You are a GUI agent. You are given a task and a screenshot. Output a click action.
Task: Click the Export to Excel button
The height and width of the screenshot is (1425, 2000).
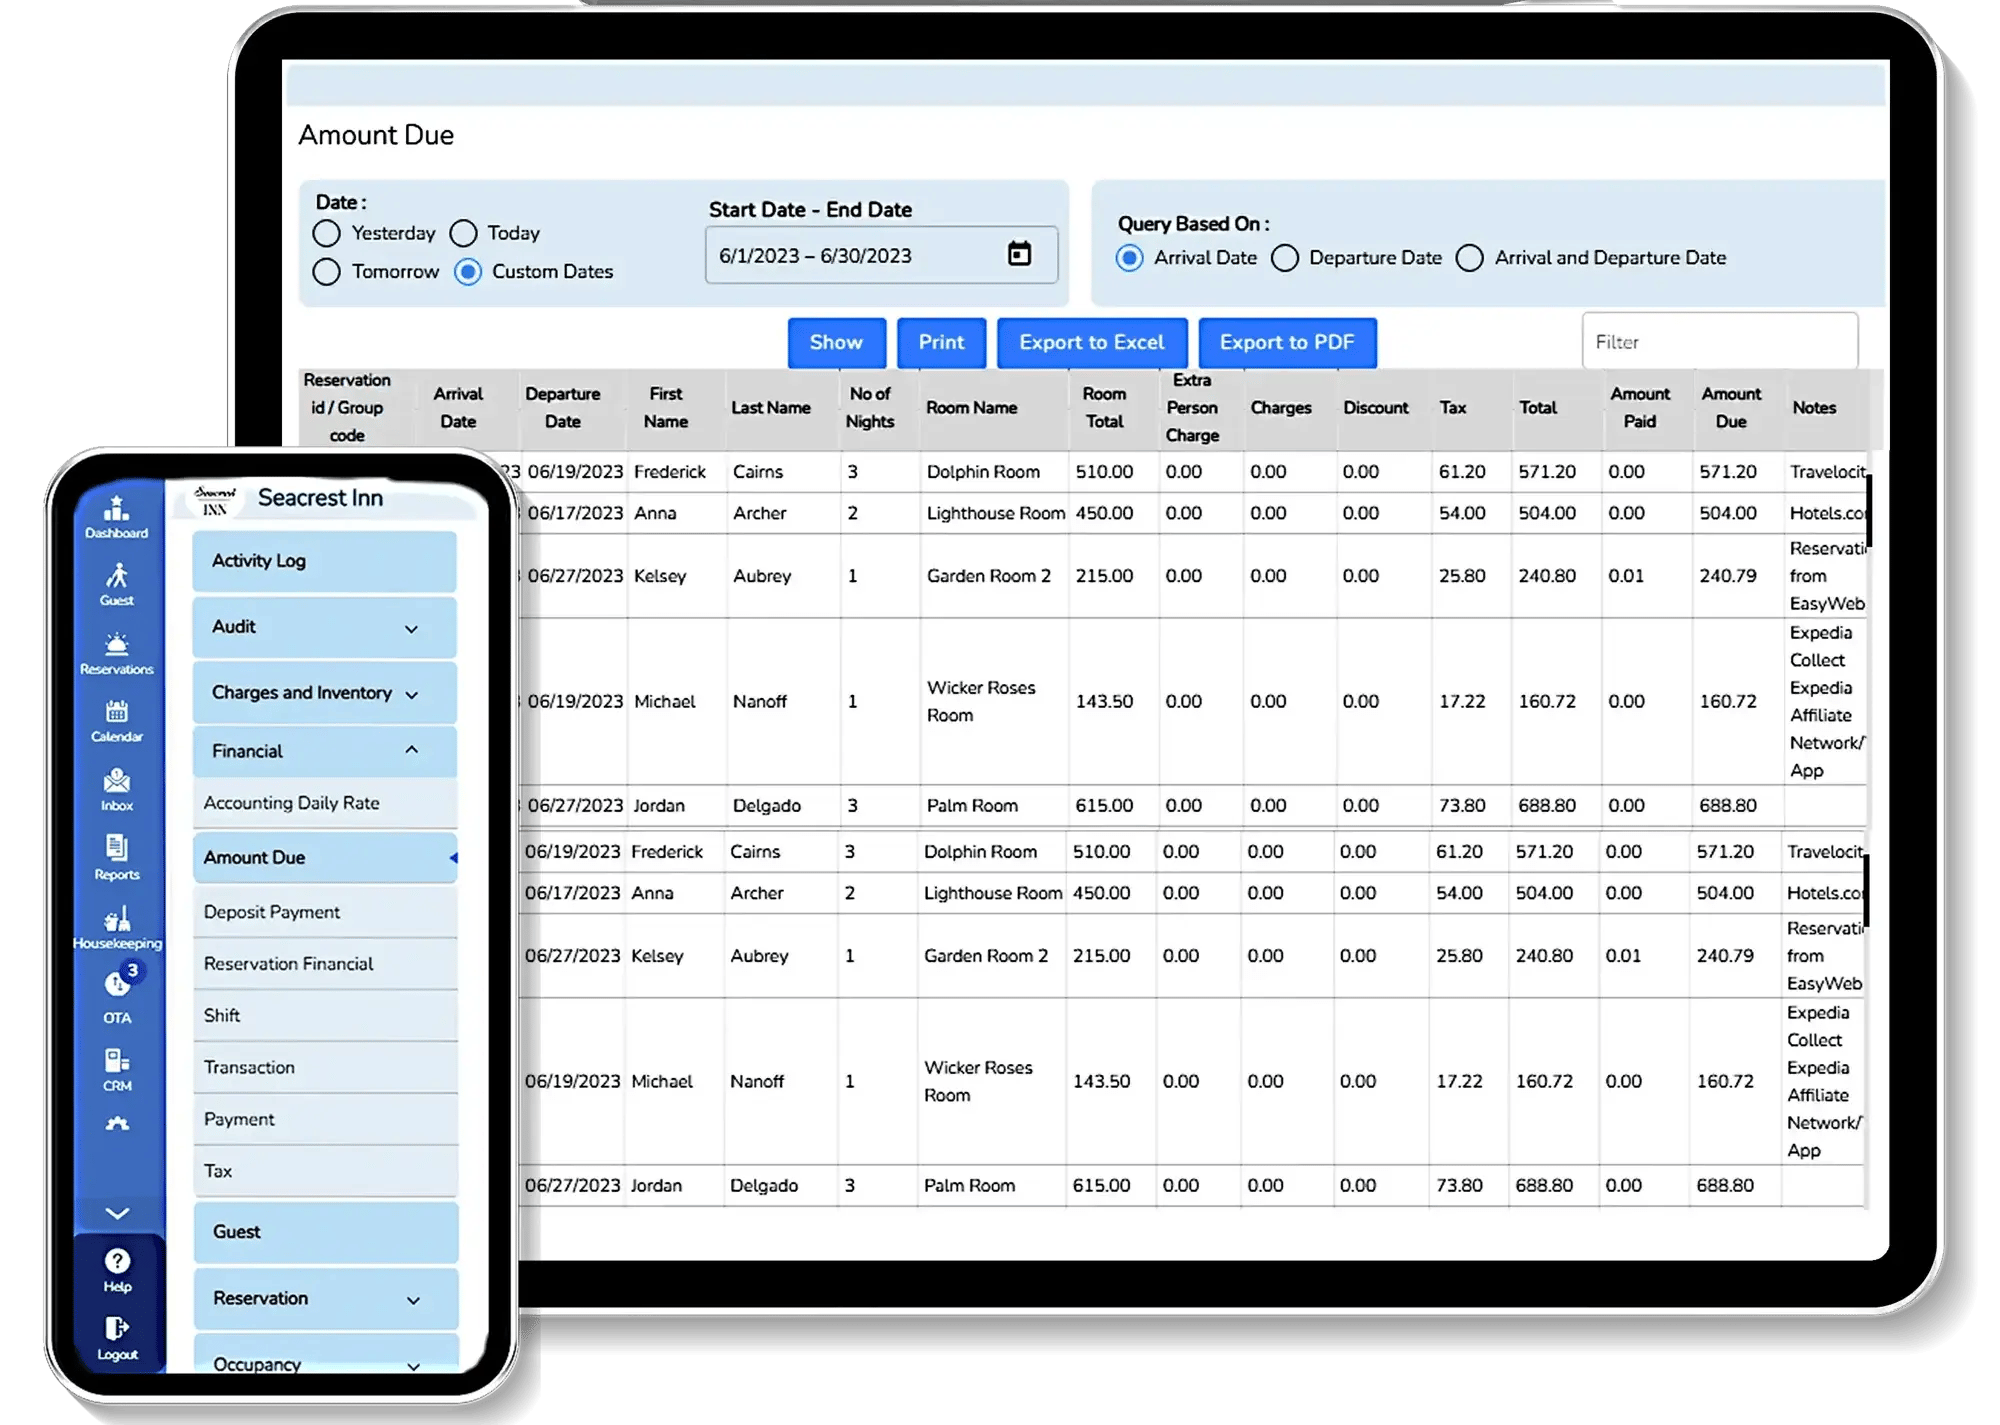pos(1091,343)
